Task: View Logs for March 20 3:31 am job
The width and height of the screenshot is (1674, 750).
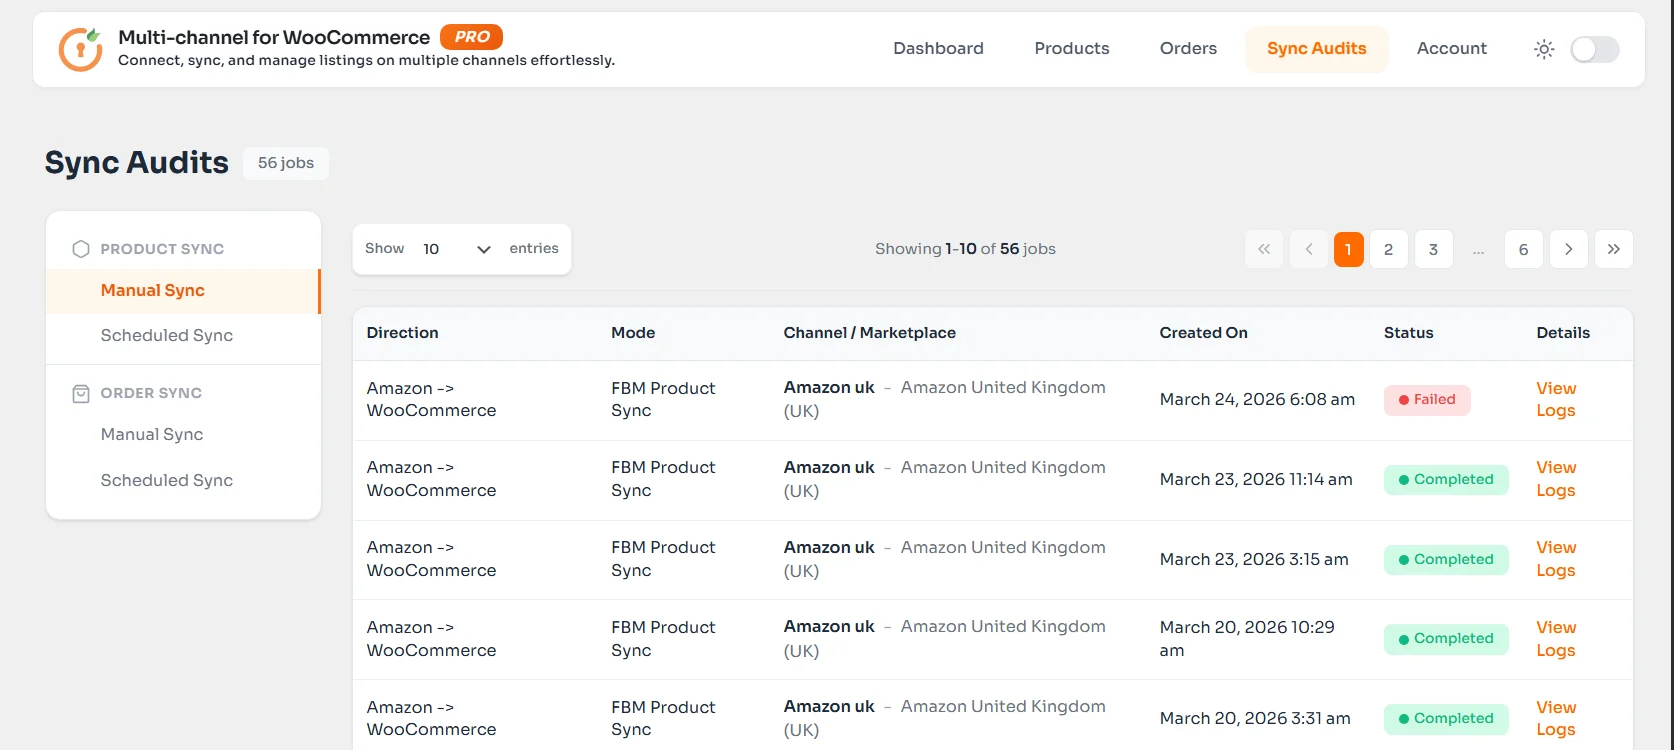Action: (1556, 718)
